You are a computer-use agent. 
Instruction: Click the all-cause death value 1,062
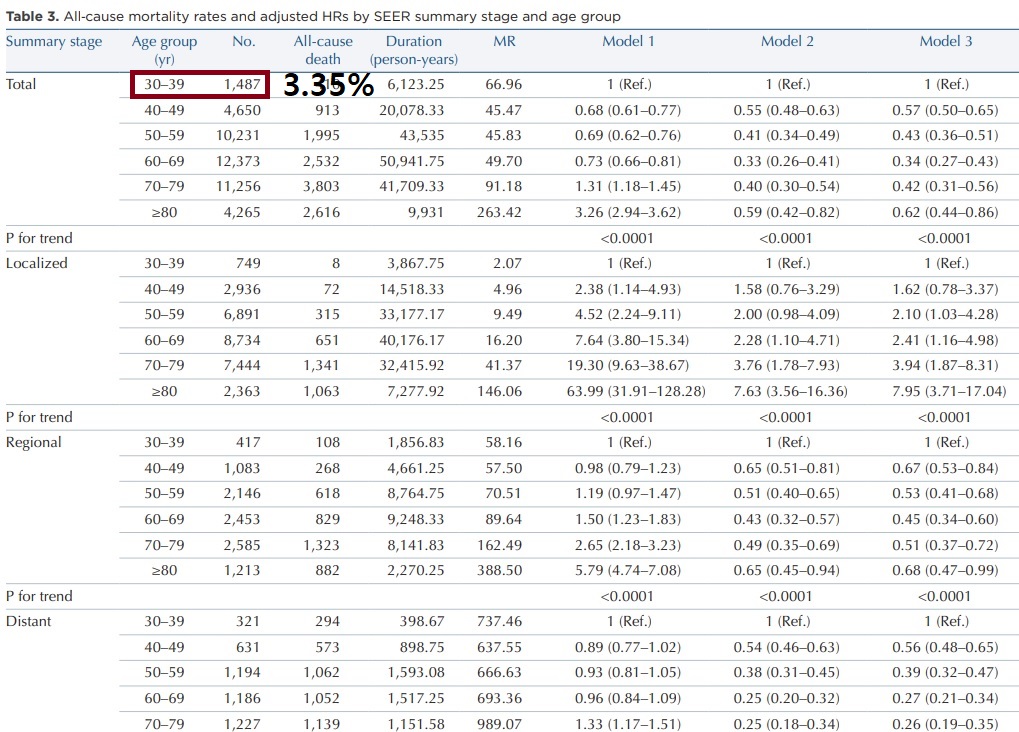[x=321, y=673]
